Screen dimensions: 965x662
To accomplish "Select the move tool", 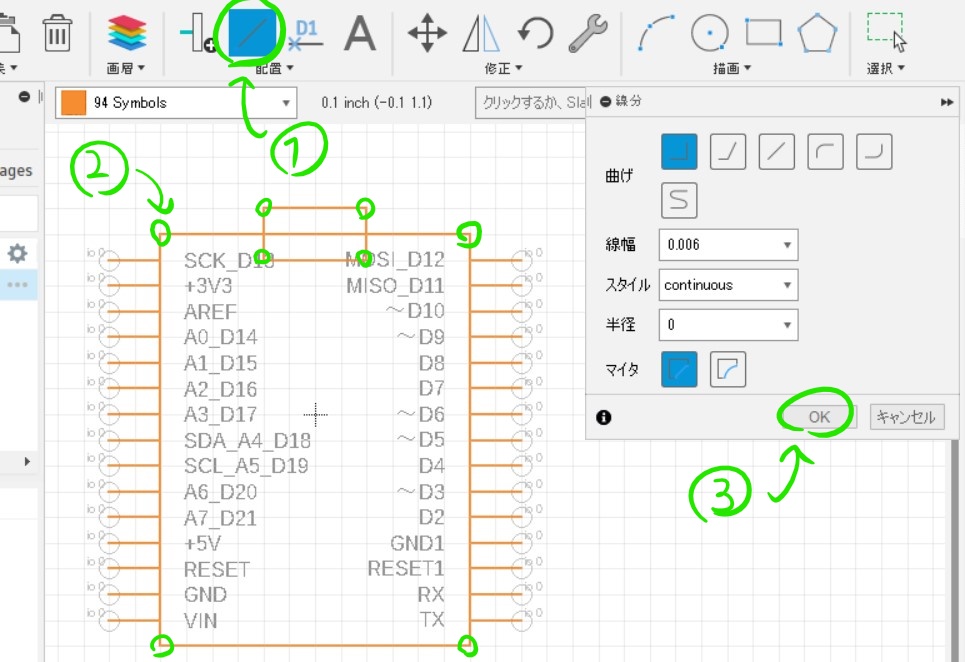I will coord(427,33).
